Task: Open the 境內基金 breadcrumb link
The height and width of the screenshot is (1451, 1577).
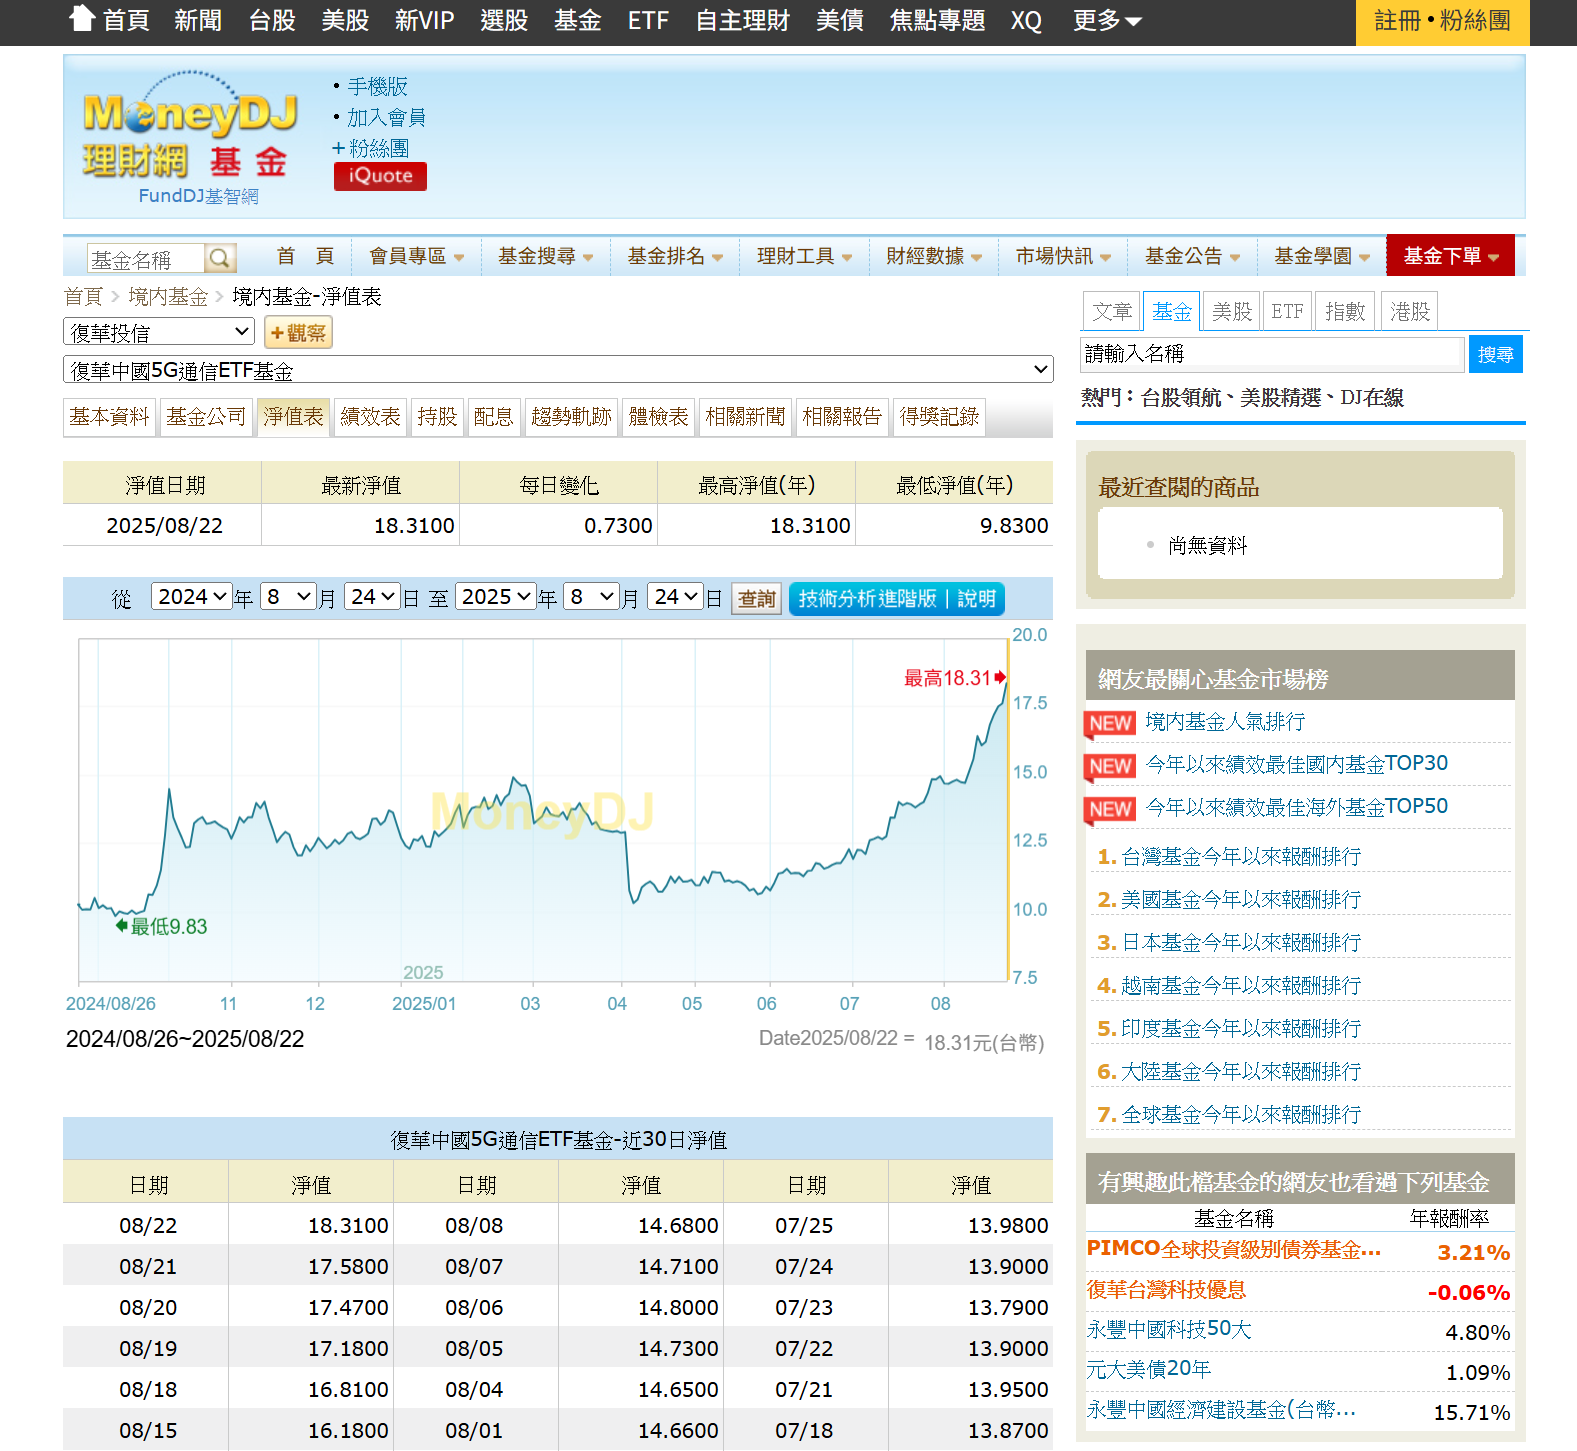Action: pyautogui.click(x=168, y=297)
